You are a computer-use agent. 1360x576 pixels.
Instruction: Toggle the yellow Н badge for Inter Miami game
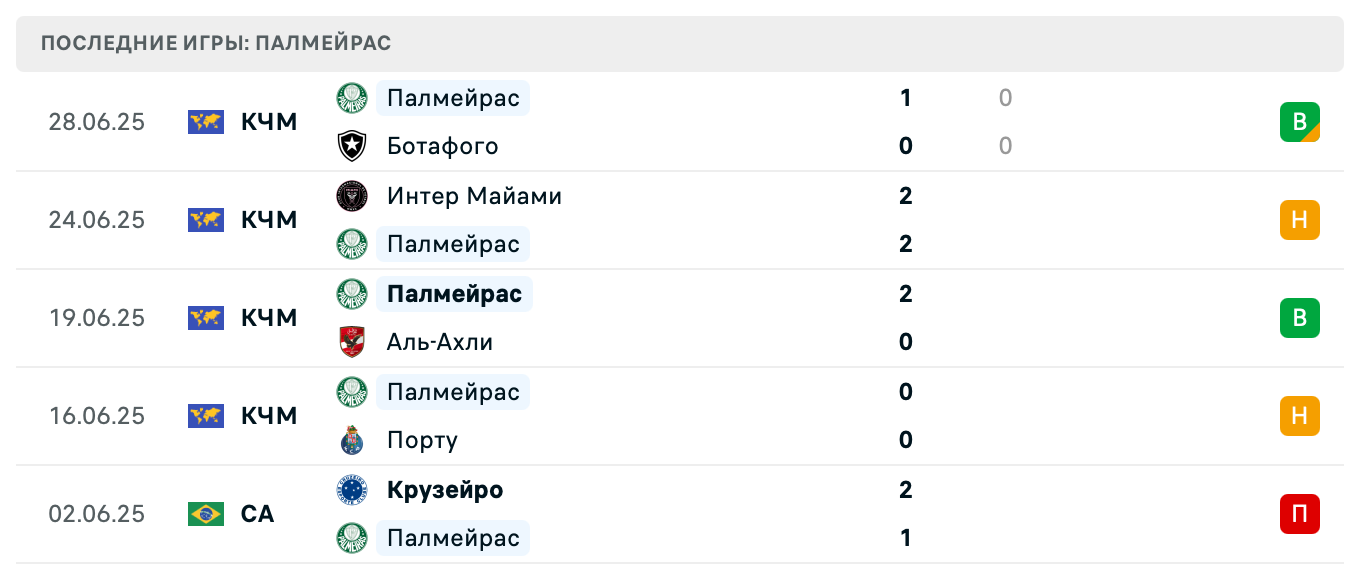coord(1299,220)
